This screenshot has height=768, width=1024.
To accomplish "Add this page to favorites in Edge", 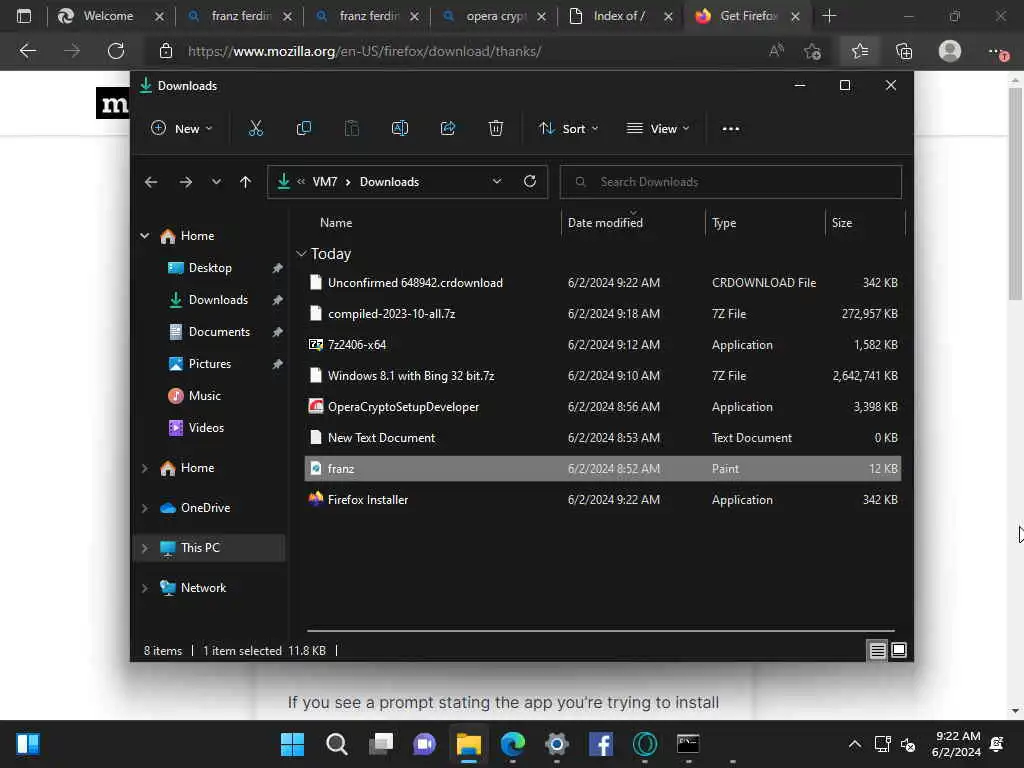I will pos(812,51).
